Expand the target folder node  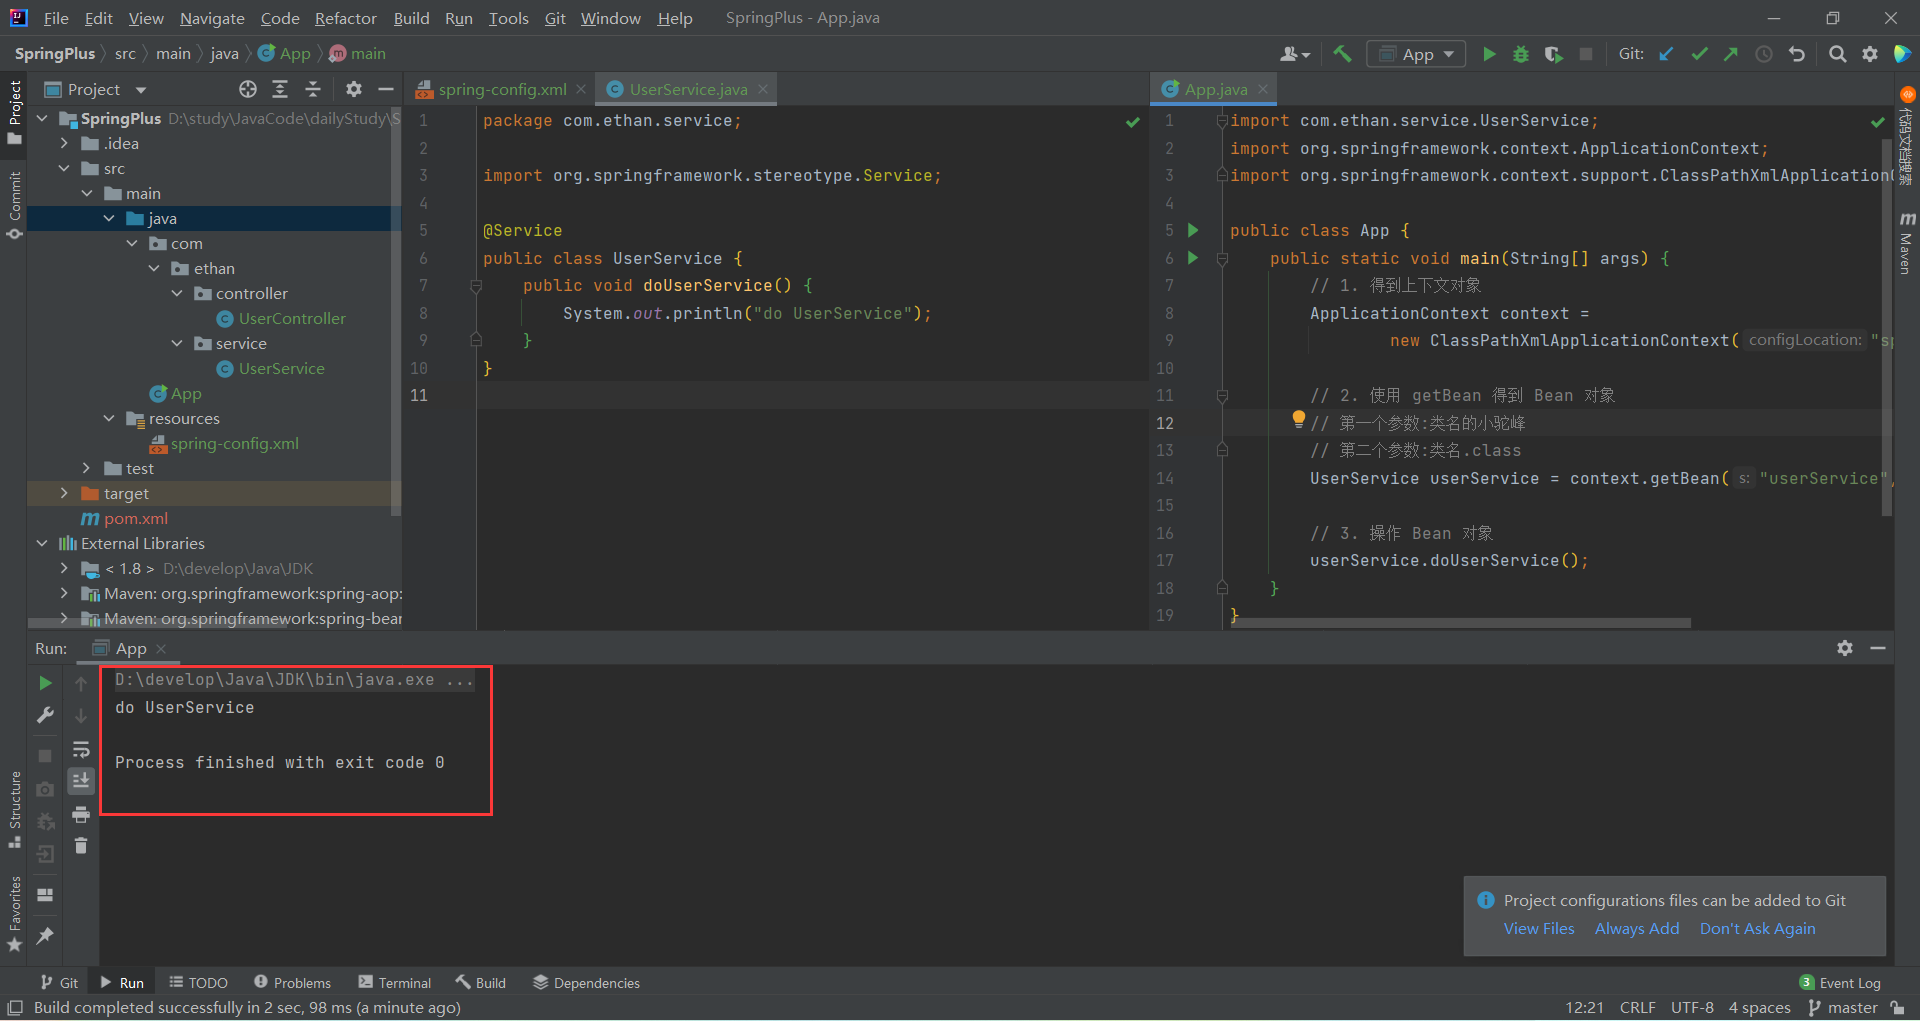point(64,493)
